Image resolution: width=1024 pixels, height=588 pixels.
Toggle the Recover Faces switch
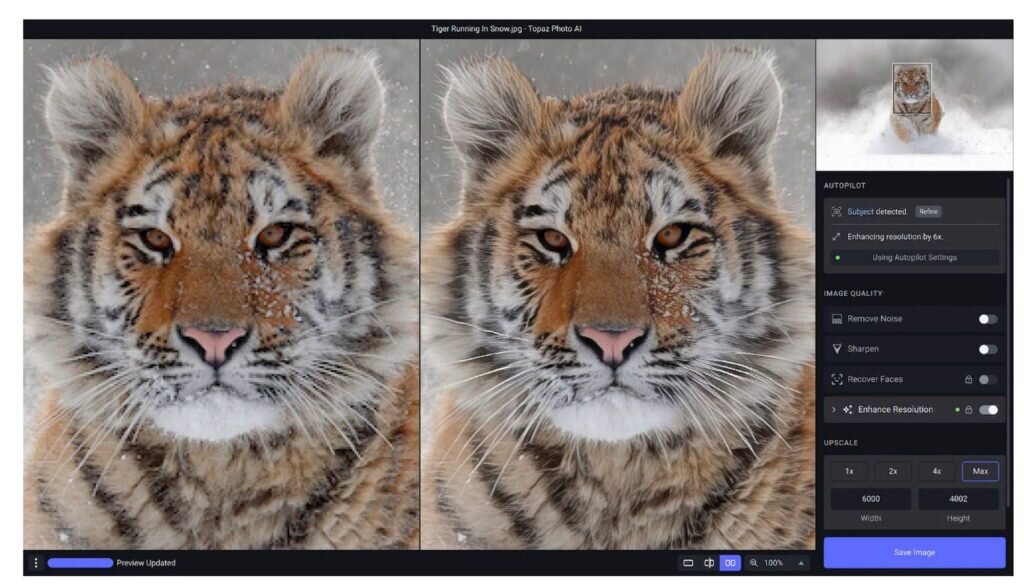tap(988, 379)
